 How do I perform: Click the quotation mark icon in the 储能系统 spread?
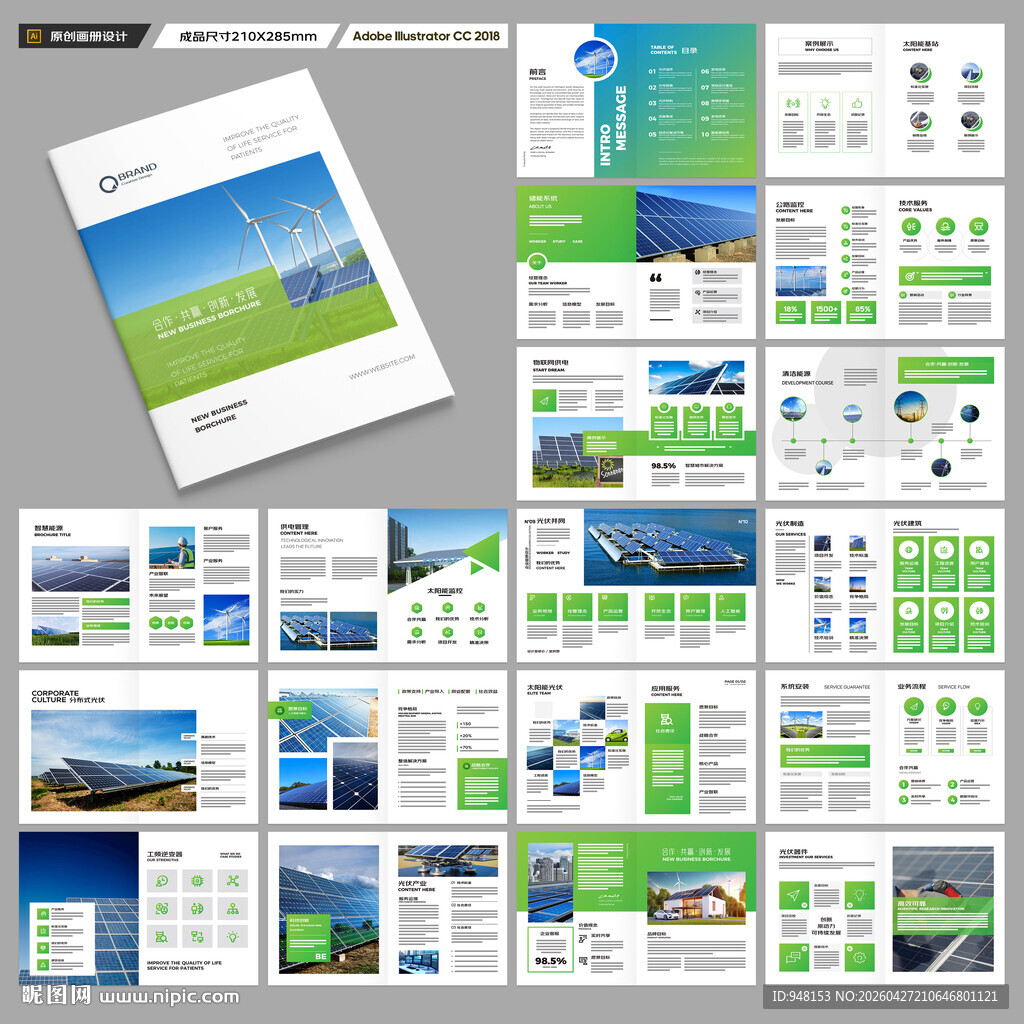click(x=656, y=278)
